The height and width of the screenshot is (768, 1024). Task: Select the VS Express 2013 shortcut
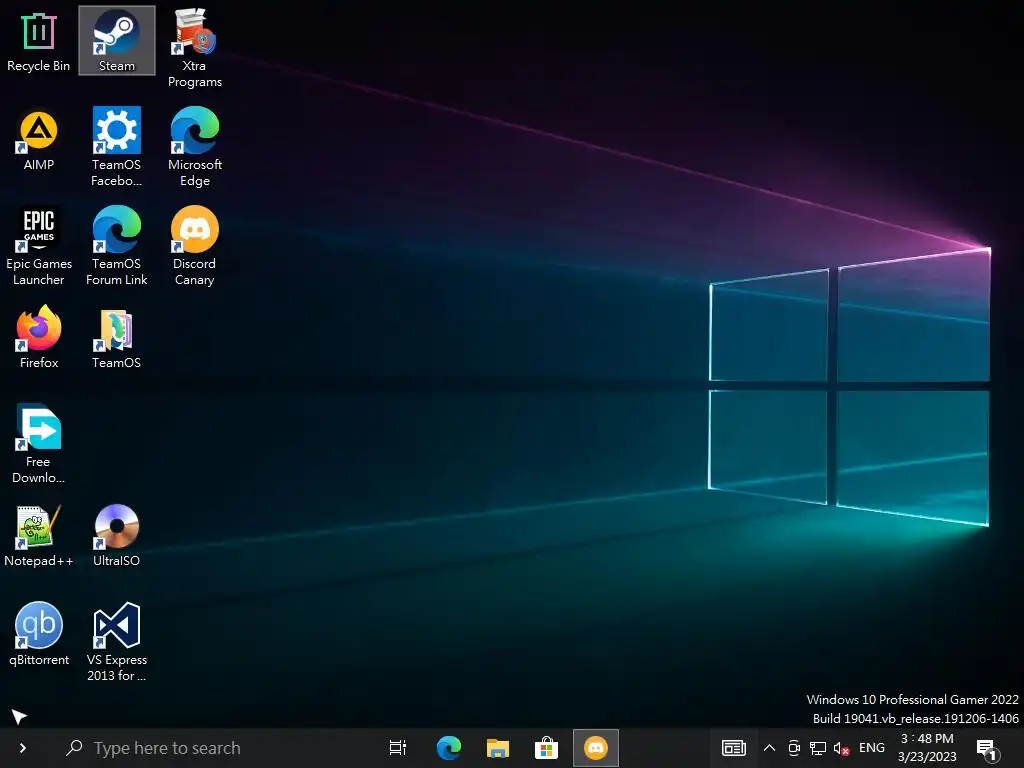click(x=117, y=643)
